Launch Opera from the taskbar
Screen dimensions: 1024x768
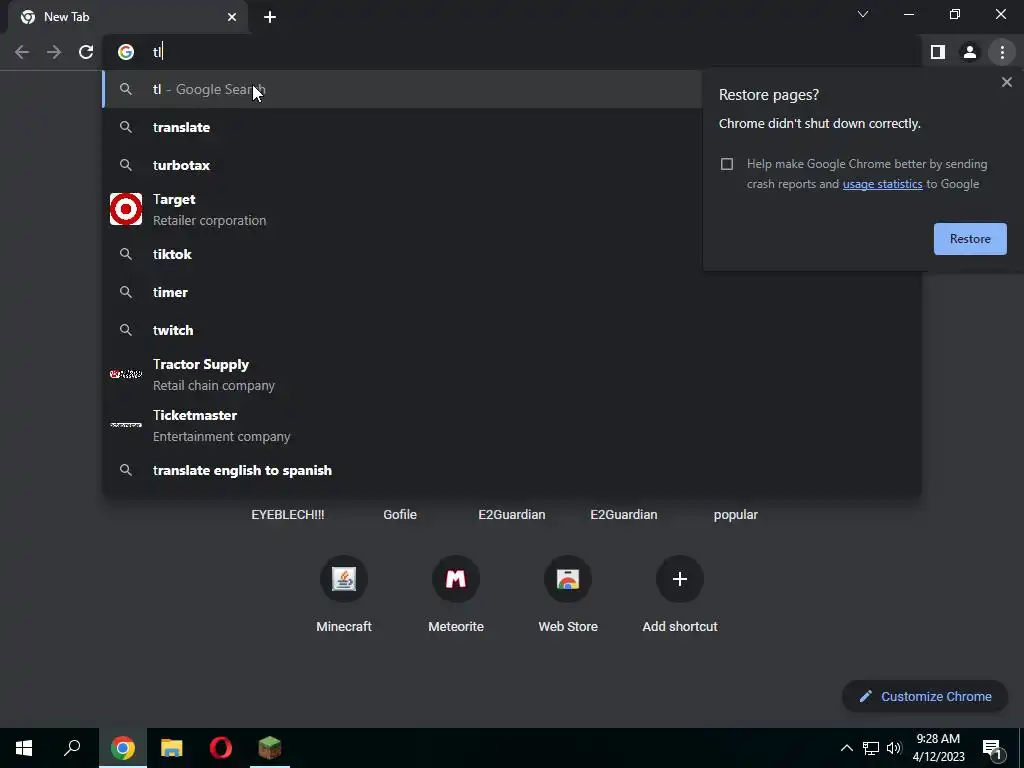[x=221, y=748]
